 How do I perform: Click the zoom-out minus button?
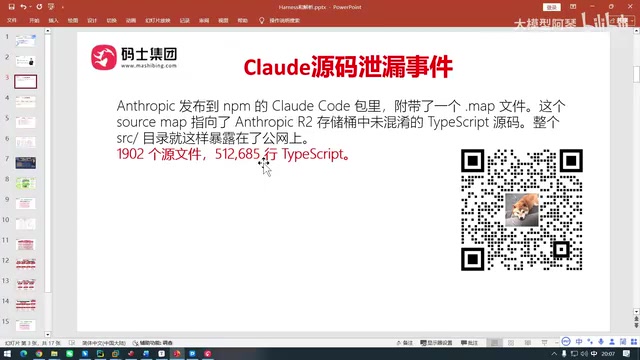[x=557, y=343]
